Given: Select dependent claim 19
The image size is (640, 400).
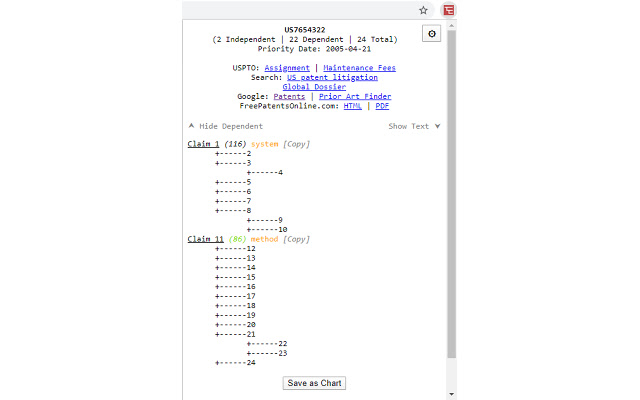Looking at the screenshot, I should click(251, 315).
